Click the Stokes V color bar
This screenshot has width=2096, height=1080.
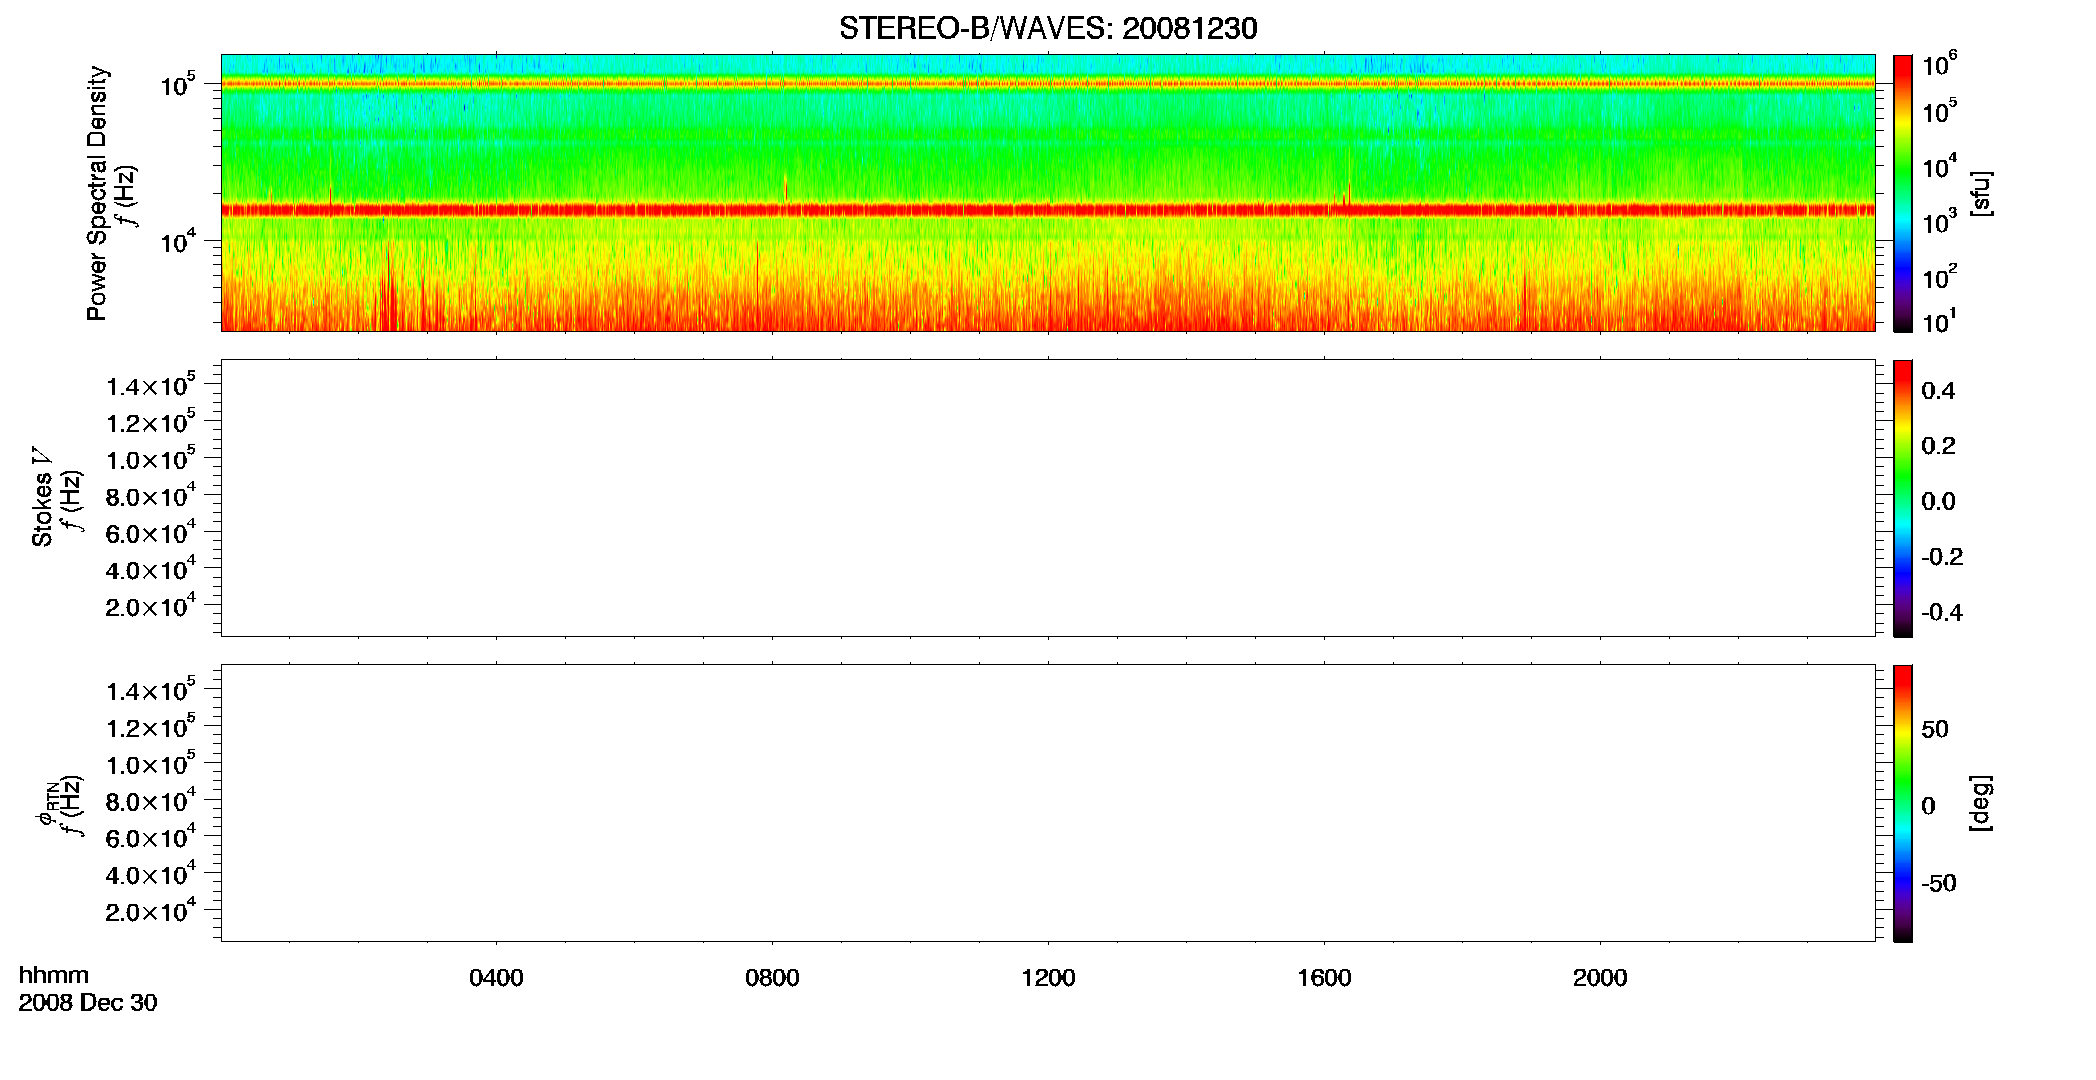click(x=1902, y=498)
